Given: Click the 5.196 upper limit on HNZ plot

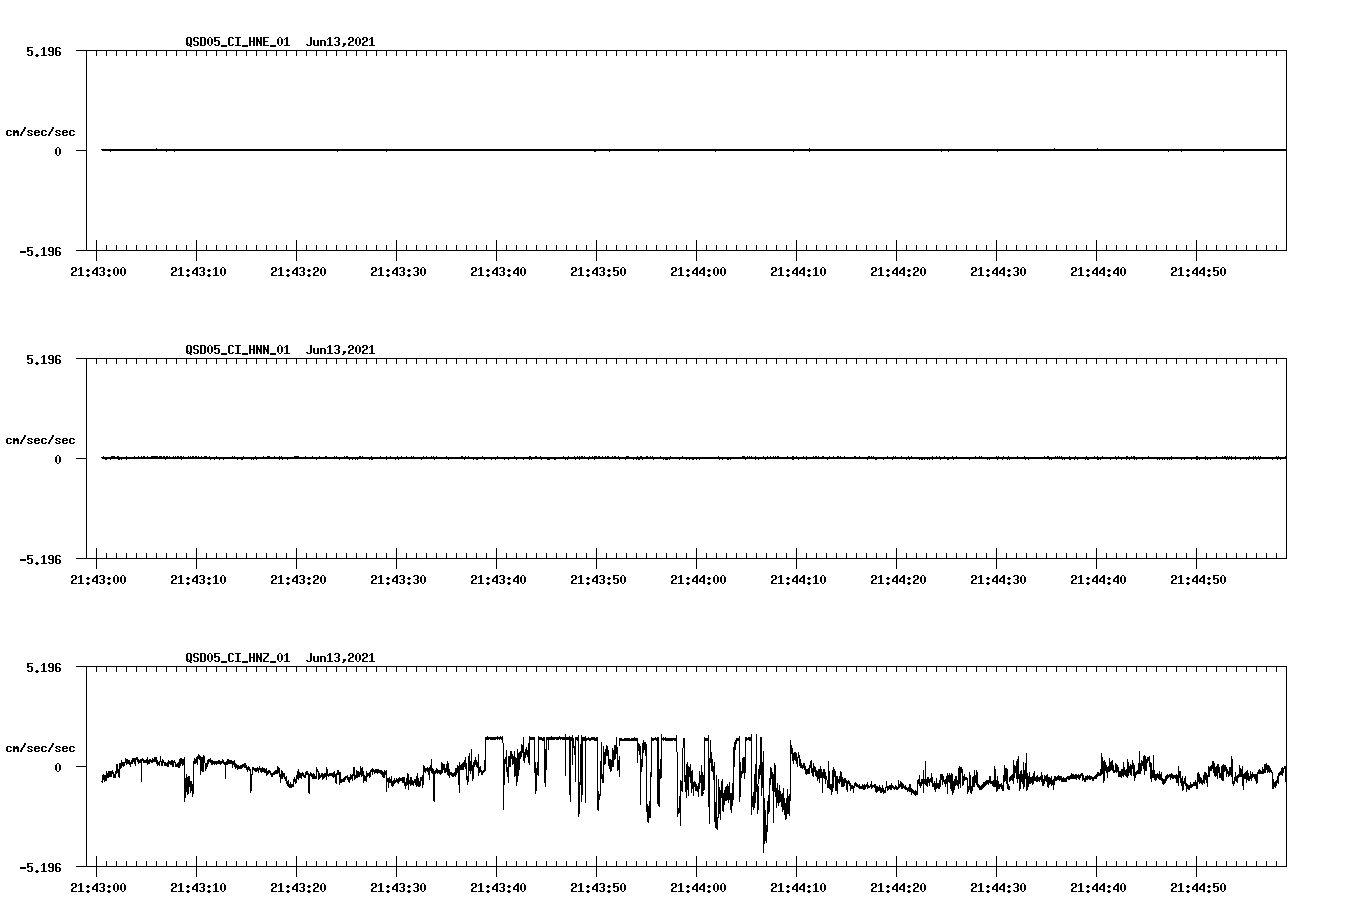Looking at the screenshot, I should coord(44,667).
